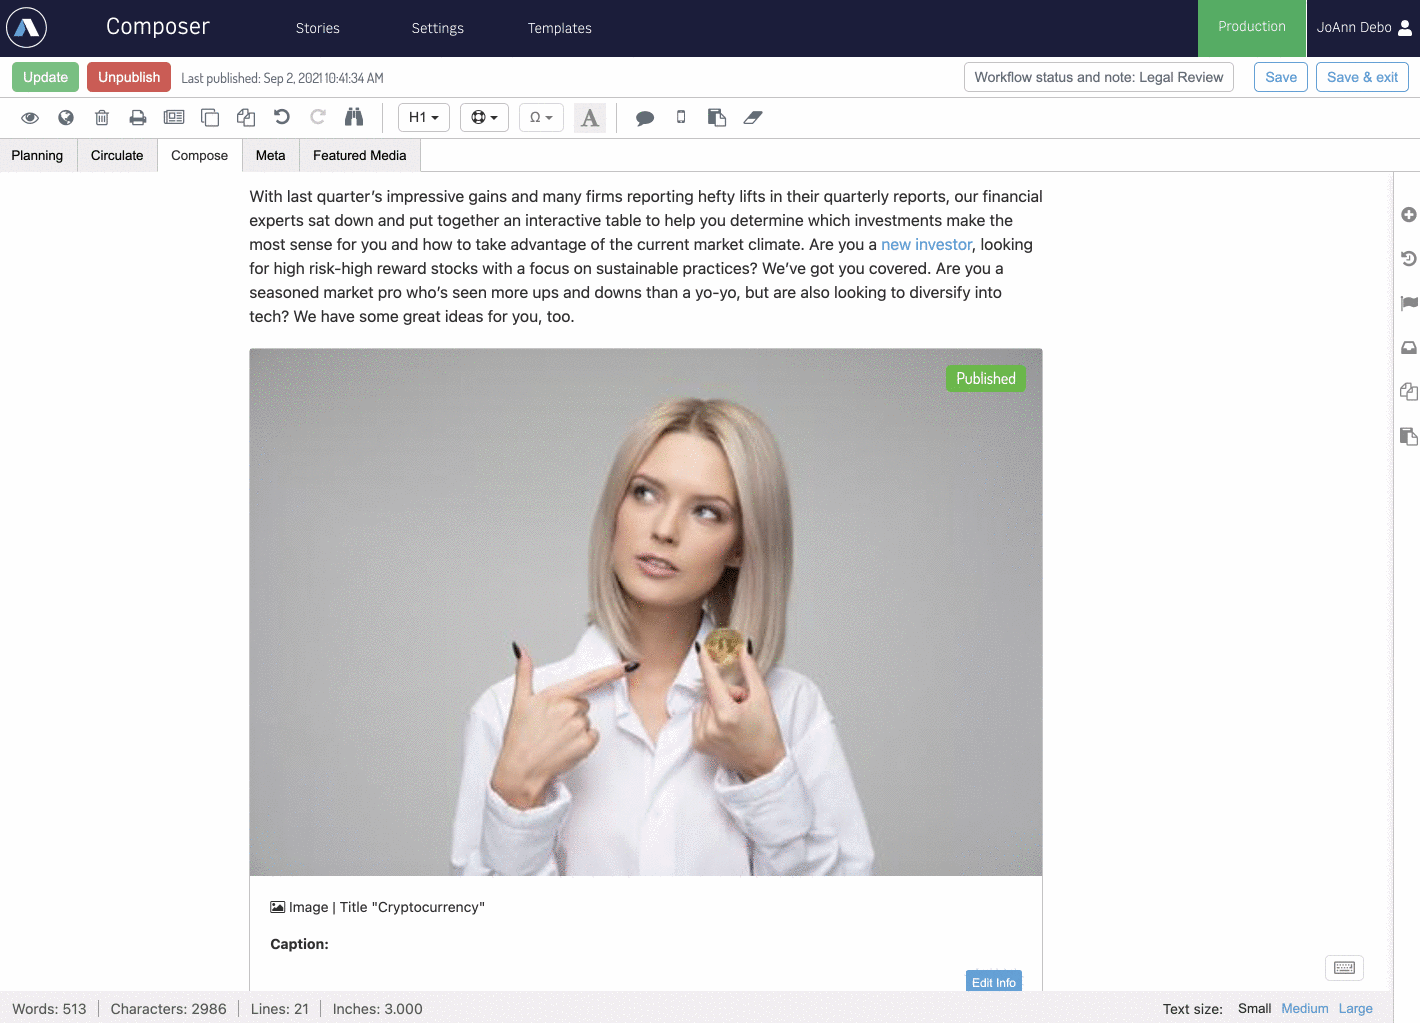Click the 'Inches: 3.000' status text
The width and height of the screenshot is (1420, 1023).
point(378,1009)
